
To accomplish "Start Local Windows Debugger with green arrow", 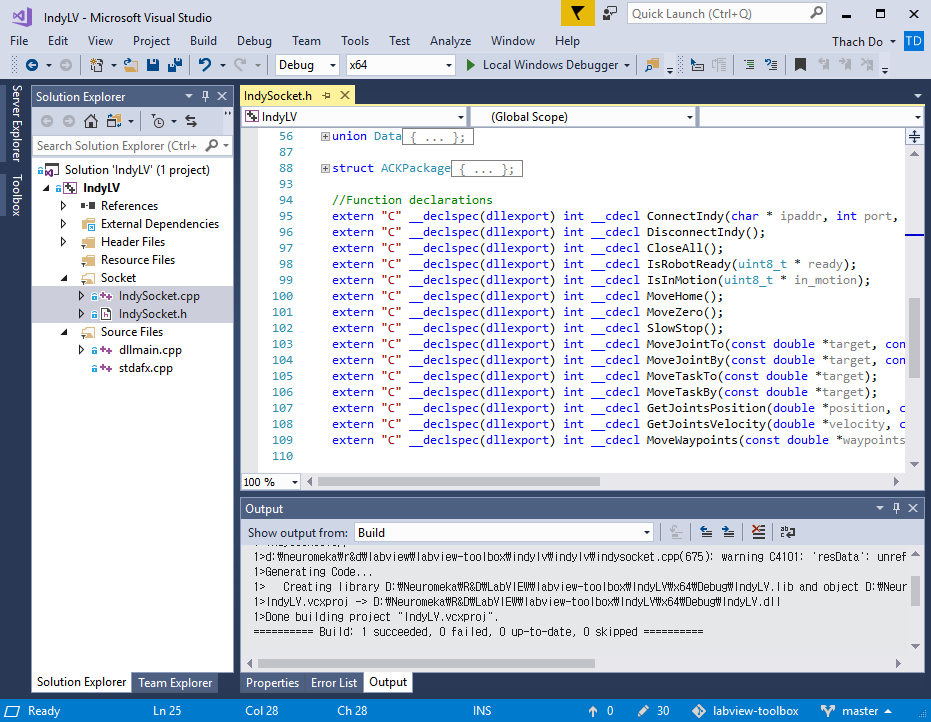I will click(470, 65).
